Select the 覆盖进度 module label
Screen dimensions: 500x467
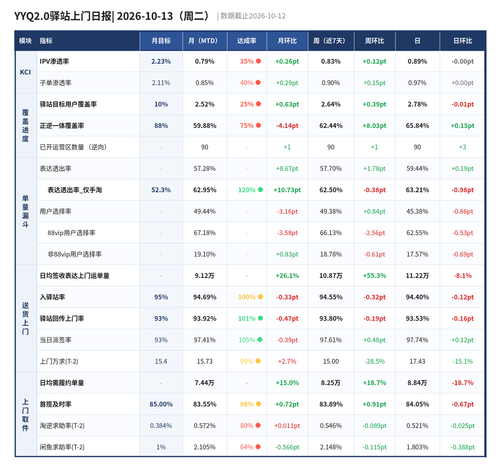coord(25,126)
